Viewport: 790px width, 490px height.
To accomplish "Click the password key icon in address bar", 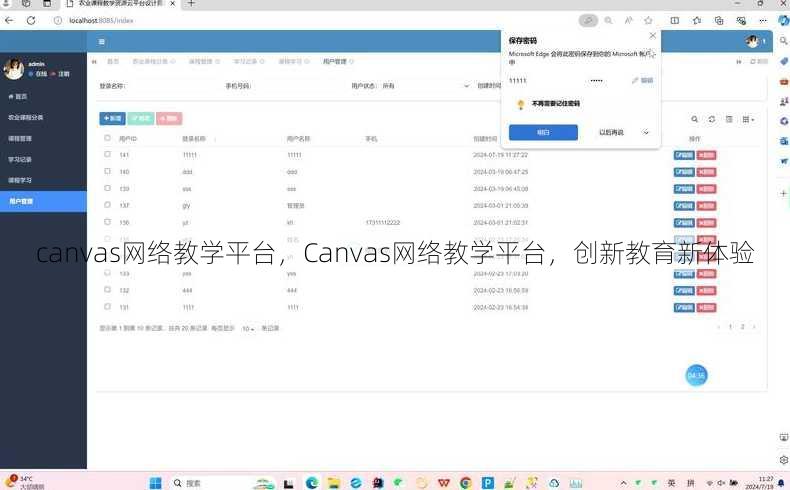I will (x=588, y=20).
